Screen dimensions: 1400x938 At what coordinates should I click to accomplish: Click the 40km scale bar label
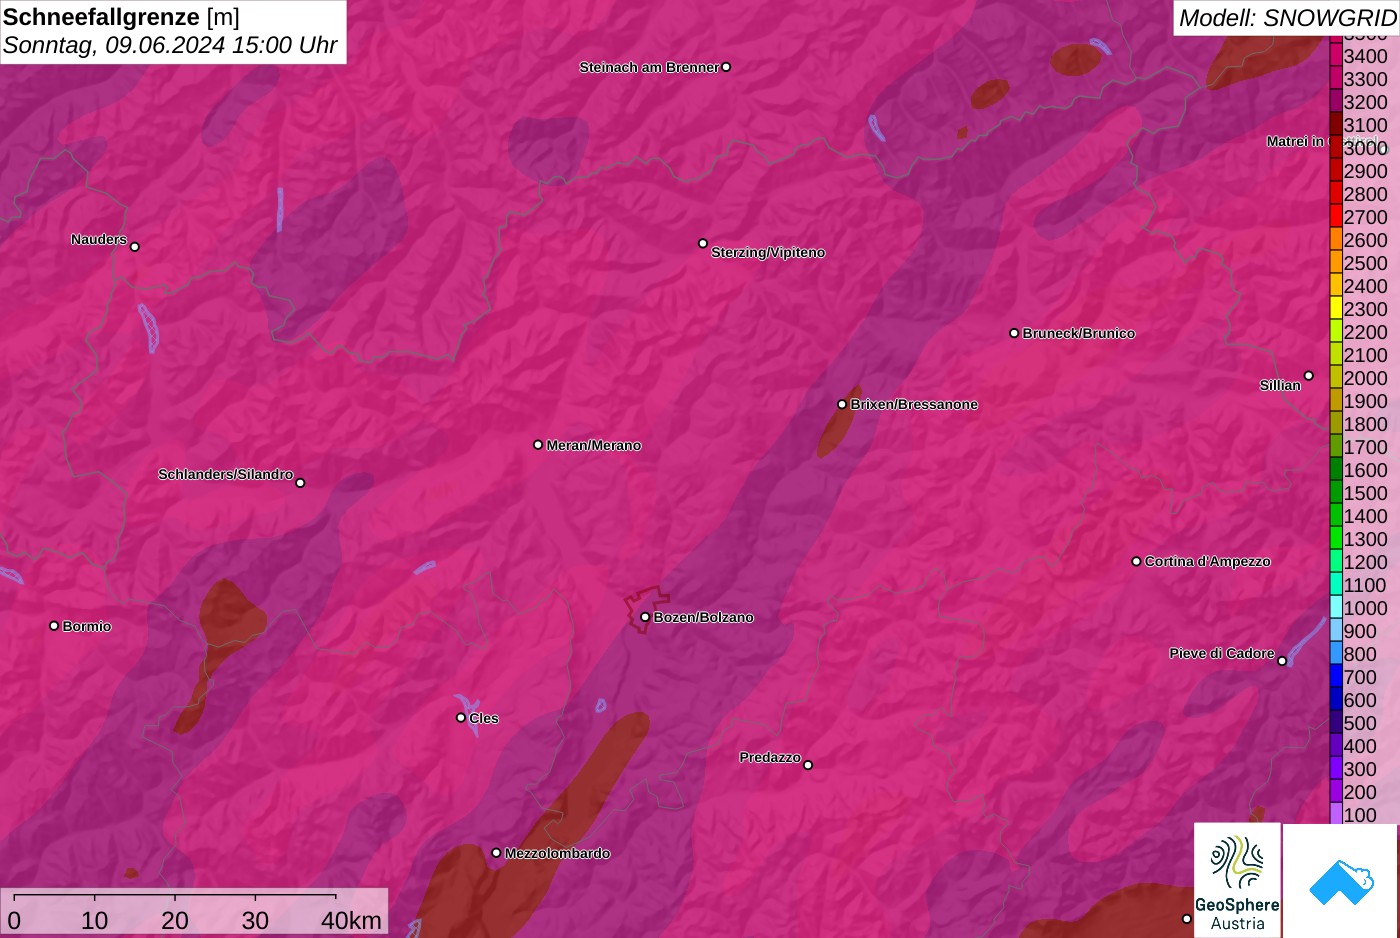click(351, 920)
